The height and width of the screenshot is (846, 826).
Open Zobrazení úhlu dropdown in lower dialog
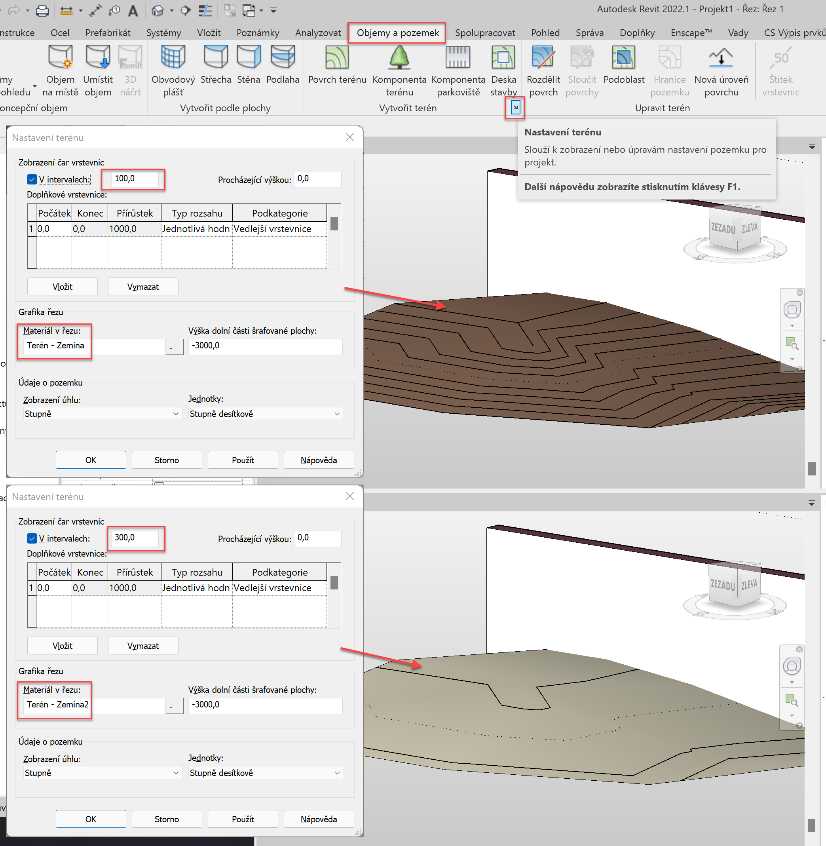coord(102,773)
